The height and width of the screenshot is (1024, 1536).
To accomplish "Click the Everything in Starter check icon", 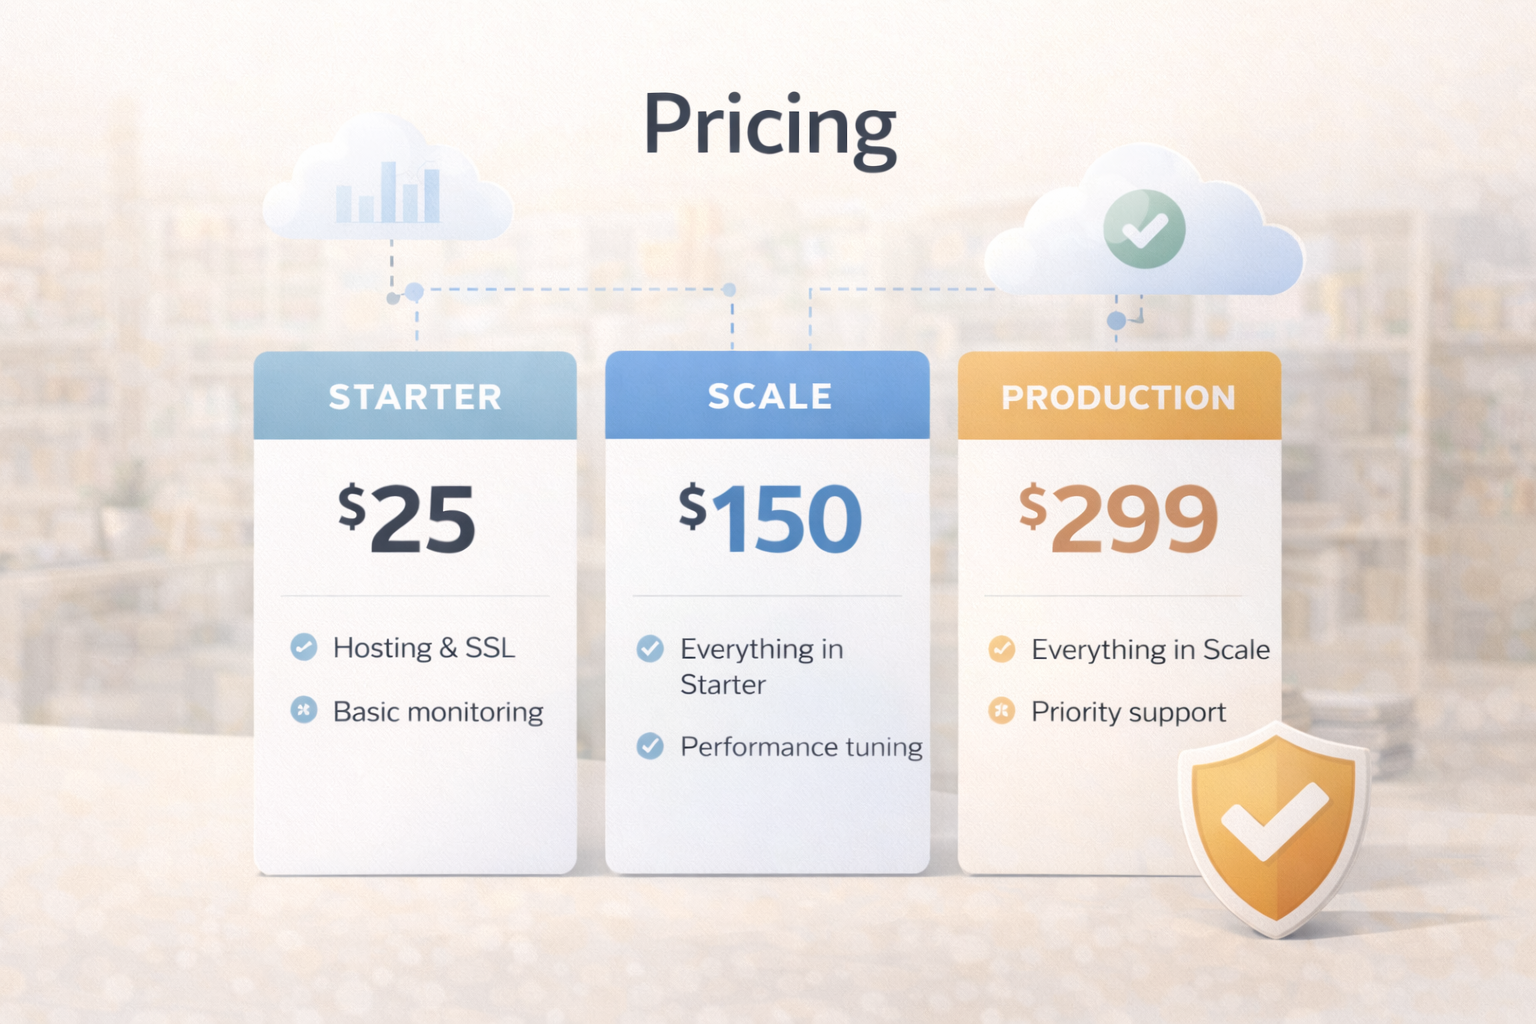I will 650,649.
